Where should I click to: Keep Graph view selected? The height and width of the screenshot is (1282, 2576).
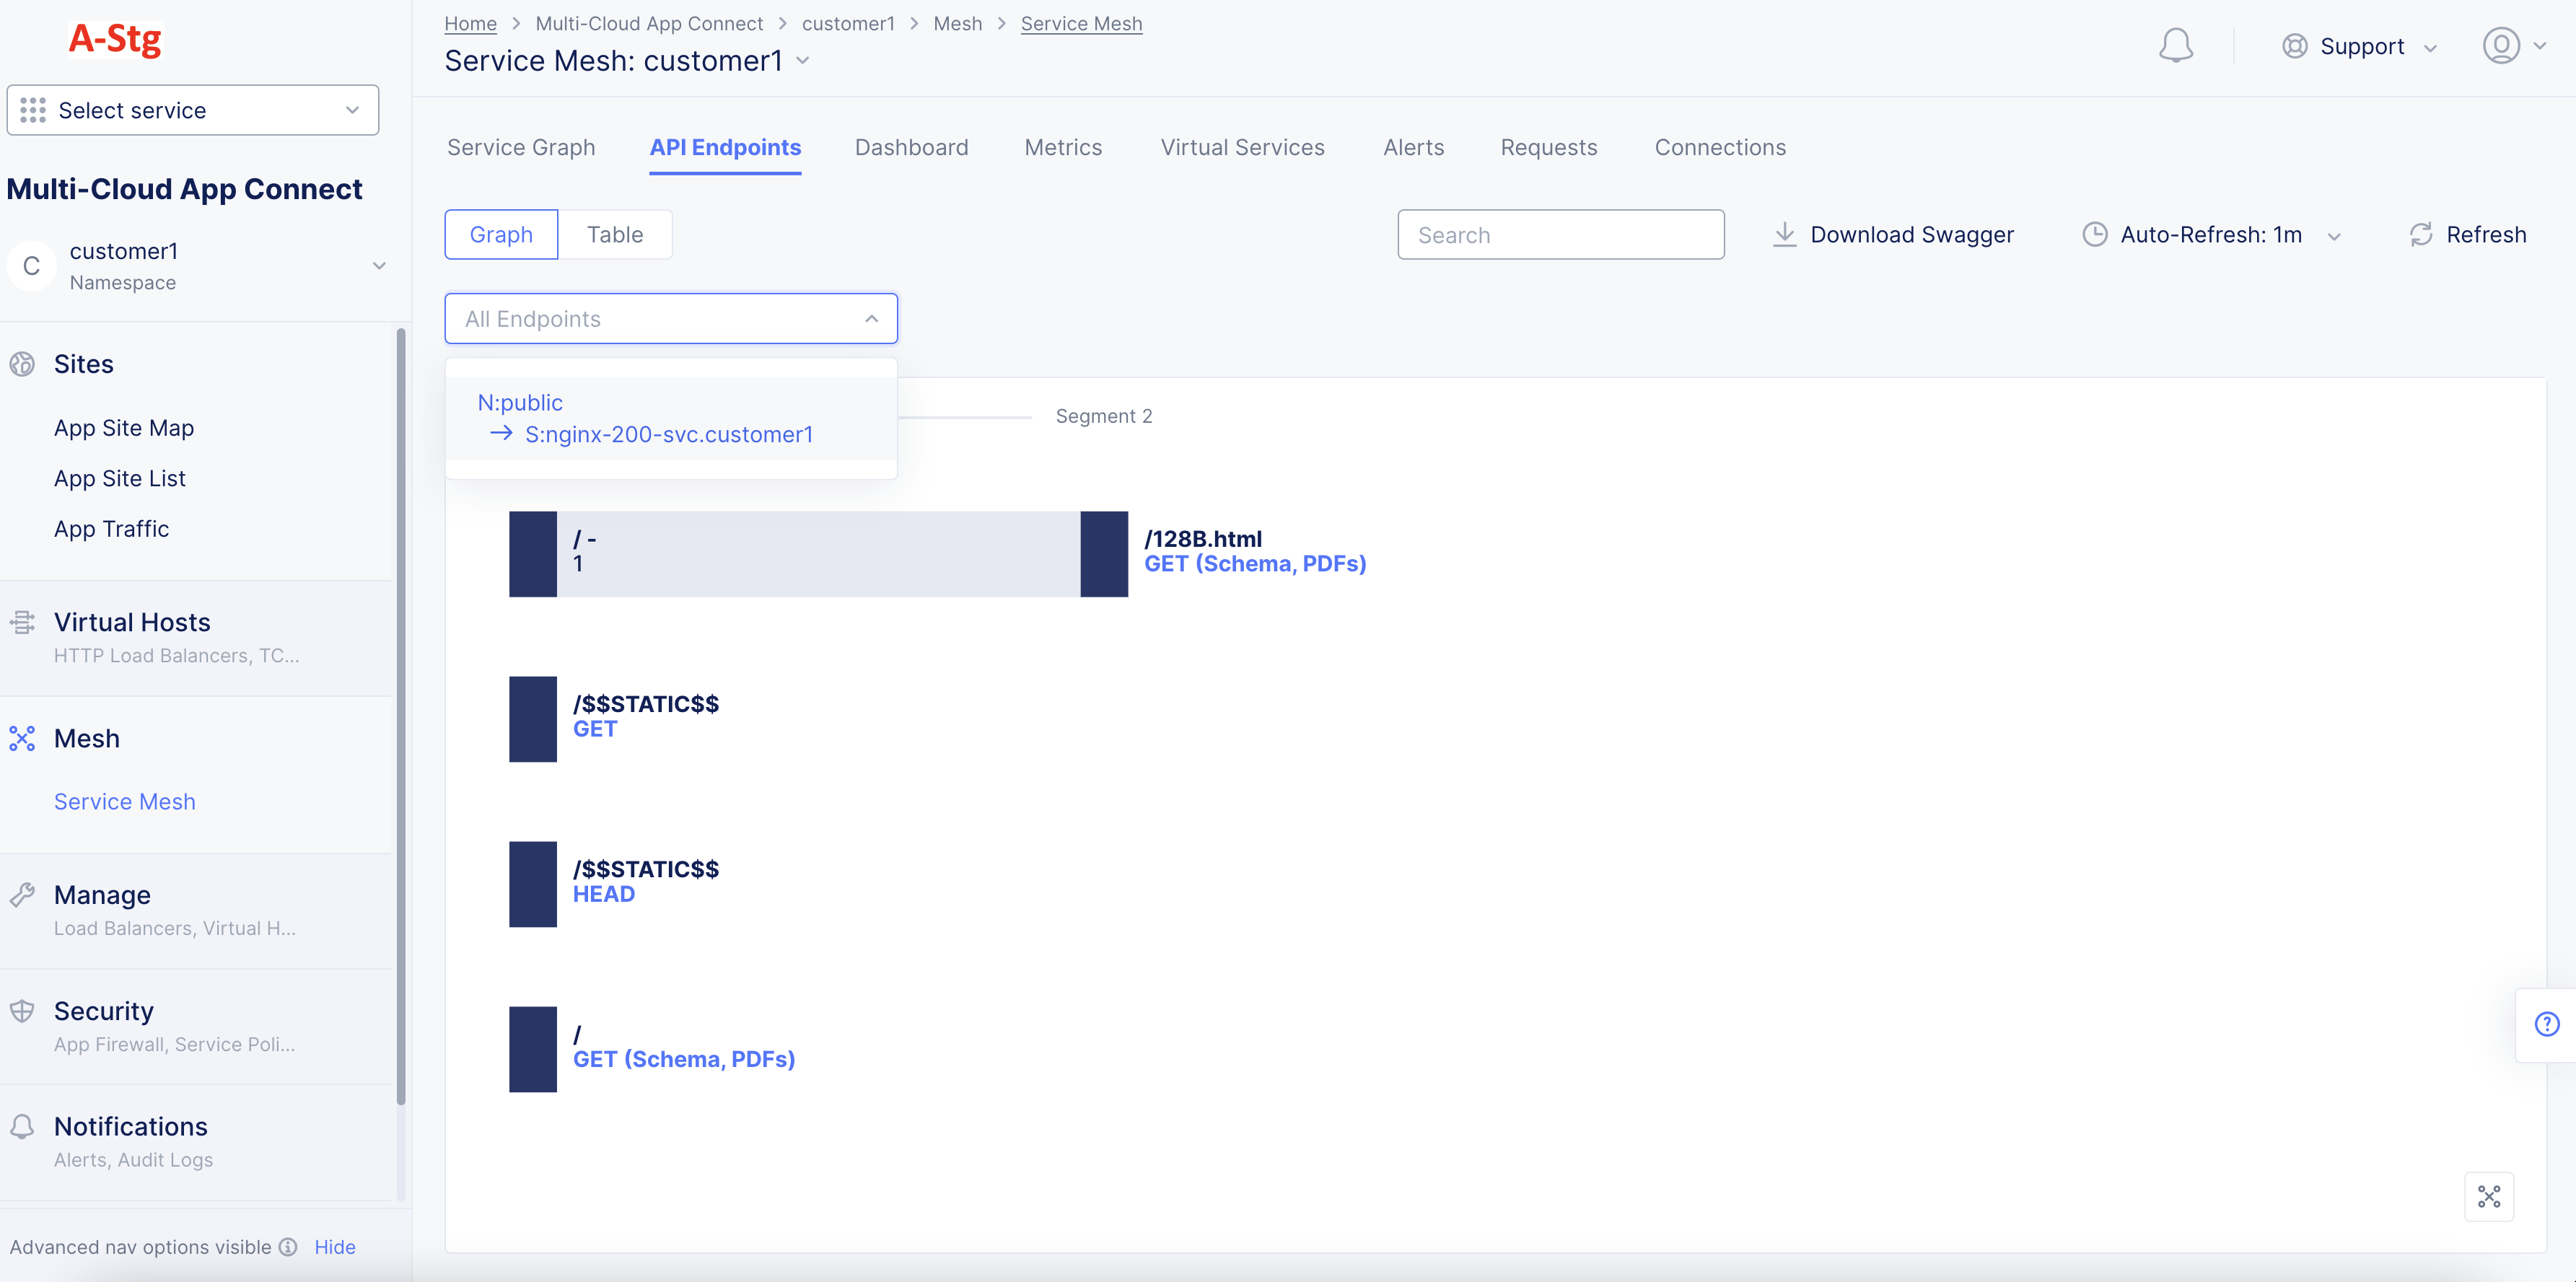point(502,234)
